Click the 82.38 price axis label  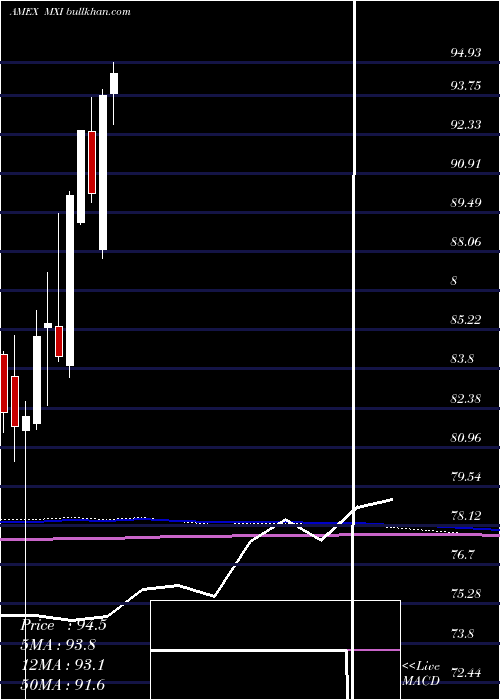point(466,399)
